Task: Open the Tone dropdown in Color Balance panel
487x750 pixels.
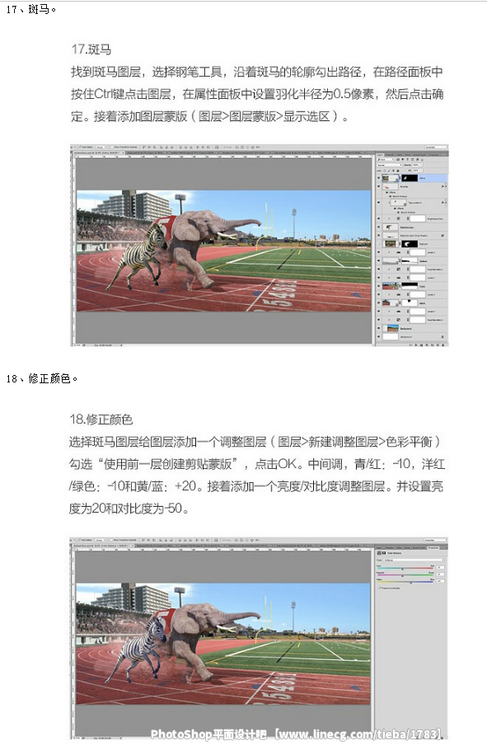Action: click(413, 560)
